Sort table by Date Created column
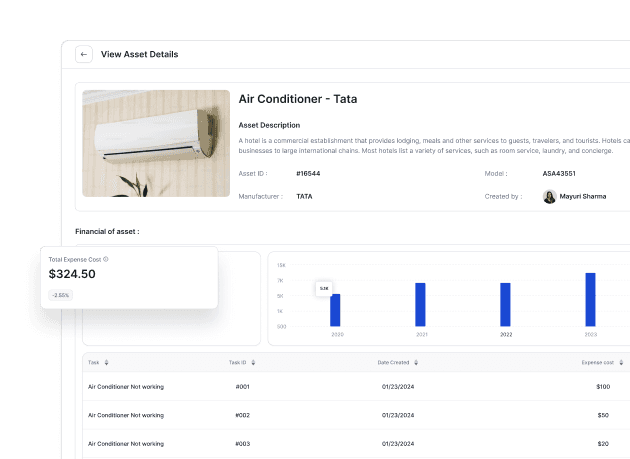The height and width of the screenshot is (459, 630). tap(416, 362)
